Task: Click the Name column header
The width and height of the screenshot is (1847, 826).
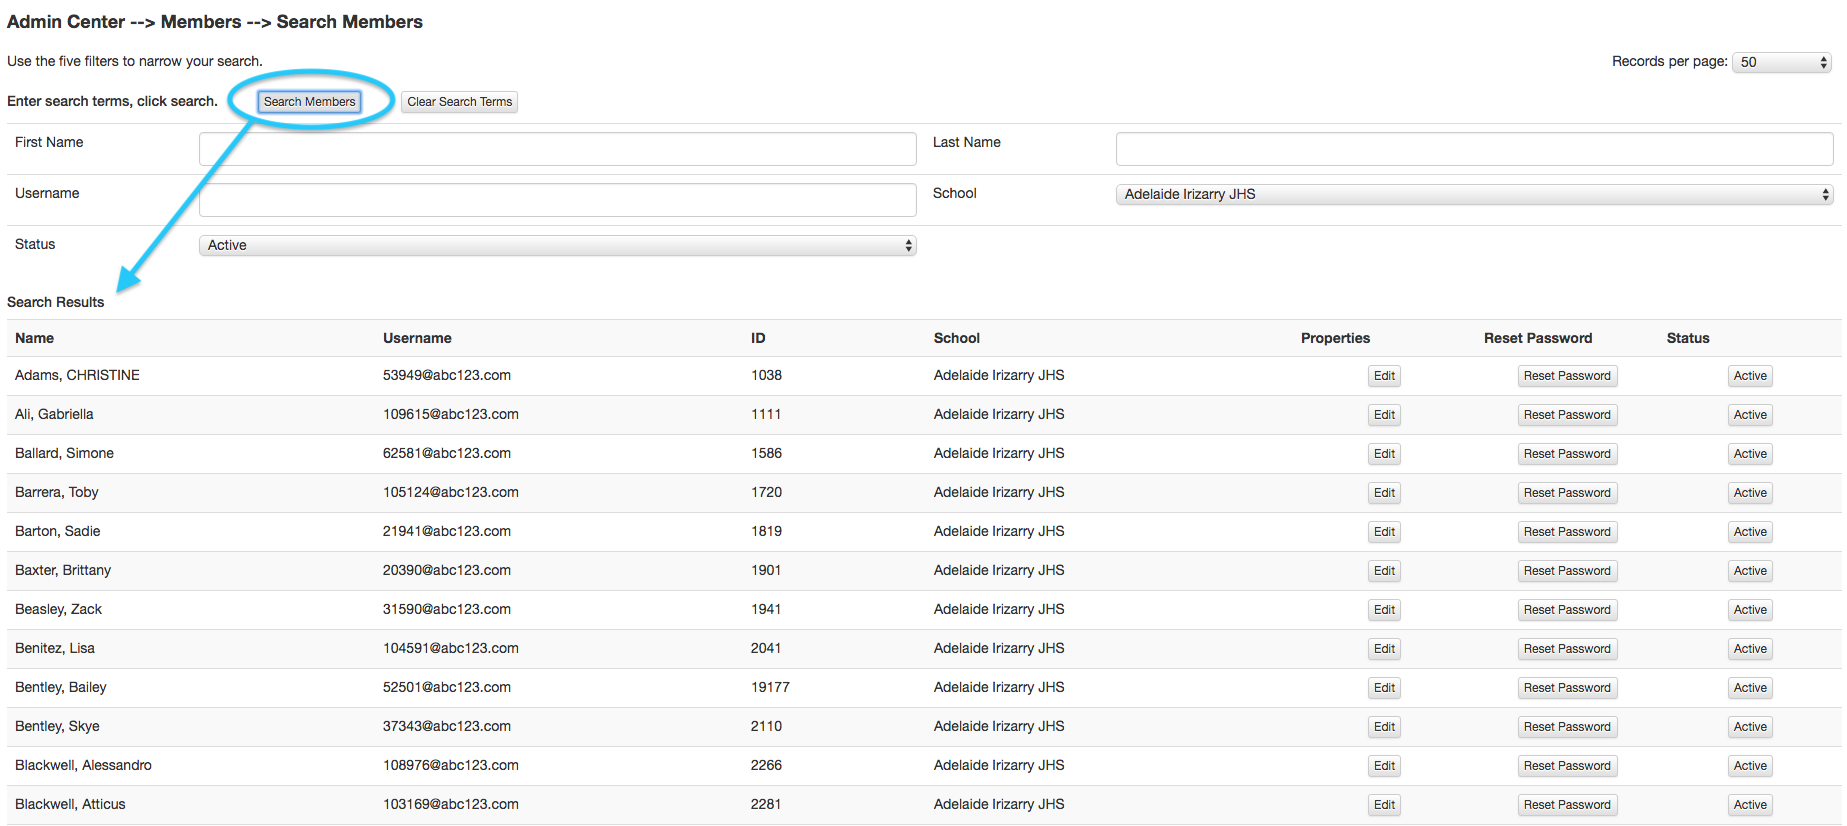Action: (34, 338)
